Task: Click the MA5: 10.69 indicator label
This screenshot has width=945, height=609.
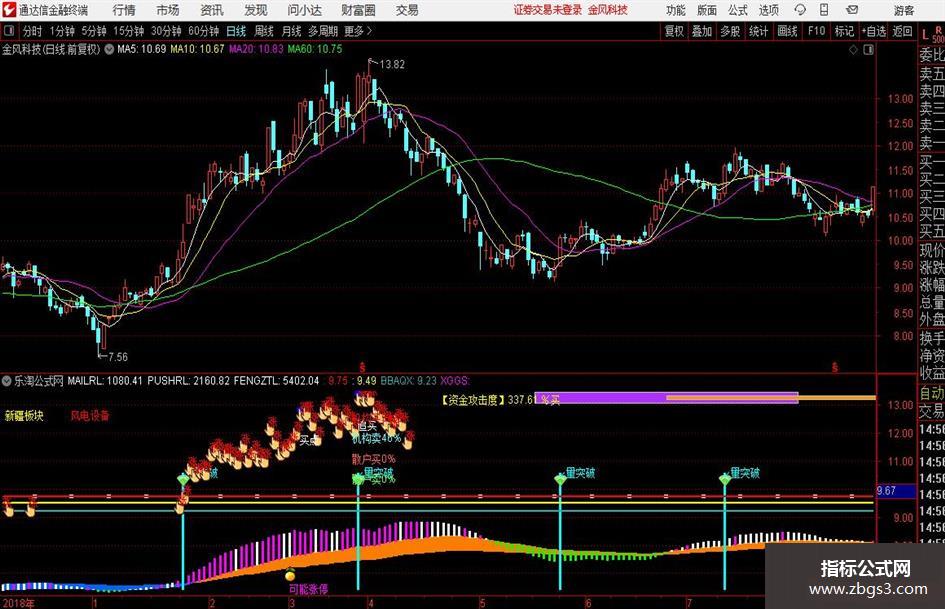Action: 142,49
